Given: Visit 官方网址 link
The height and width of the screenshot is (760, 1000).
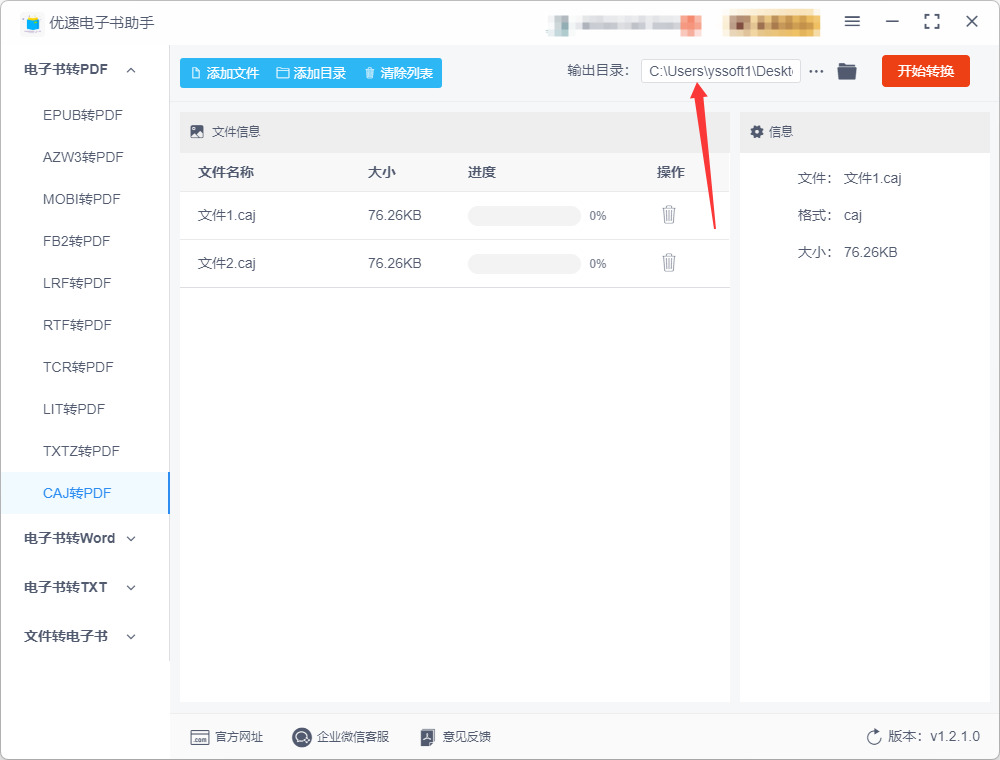Looking at the screenshot, I should [x=226, y=737].
